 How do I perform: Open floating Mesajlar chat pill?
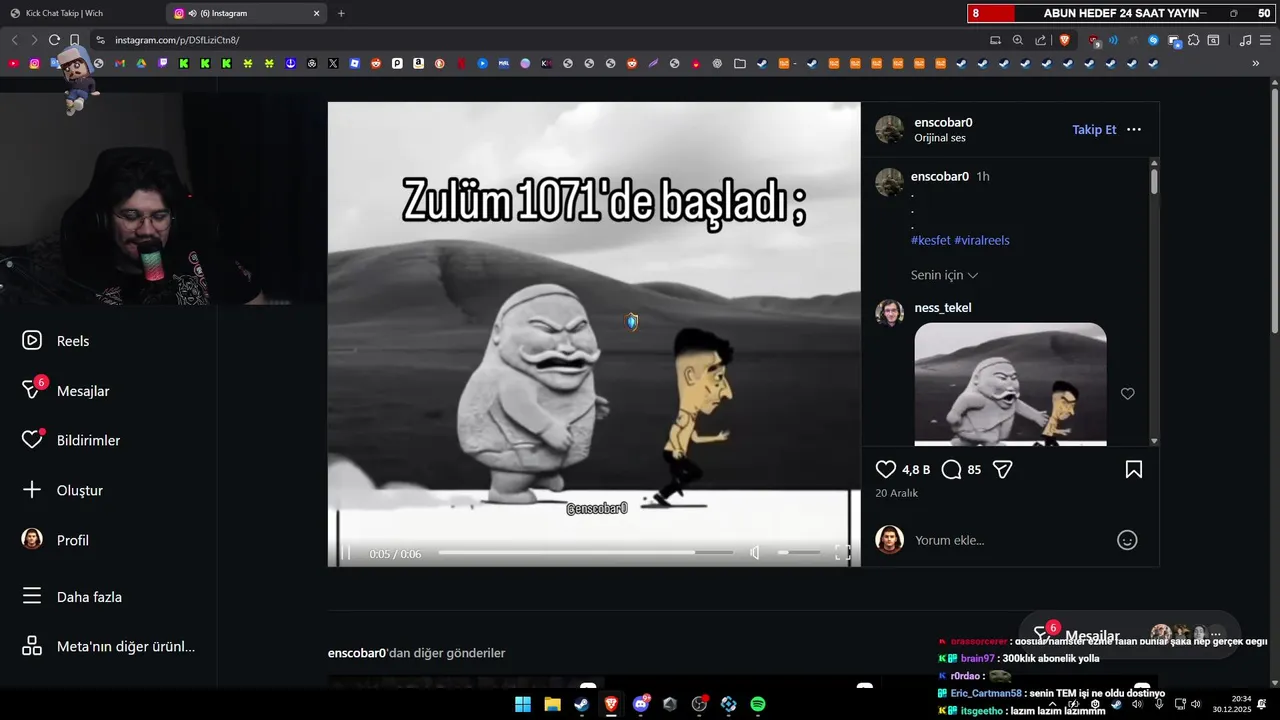(1129, 635)
